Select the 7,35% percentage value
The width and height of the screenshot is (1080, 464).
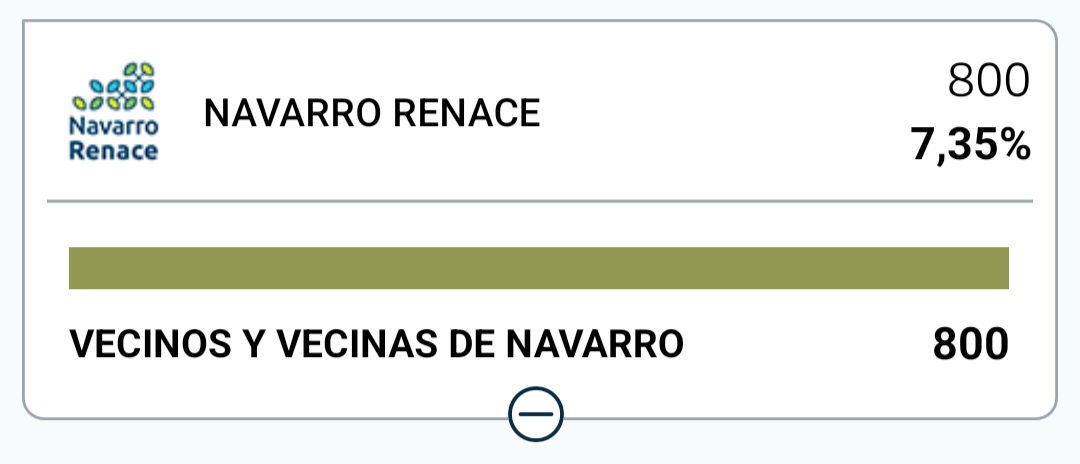pos(971,146)
